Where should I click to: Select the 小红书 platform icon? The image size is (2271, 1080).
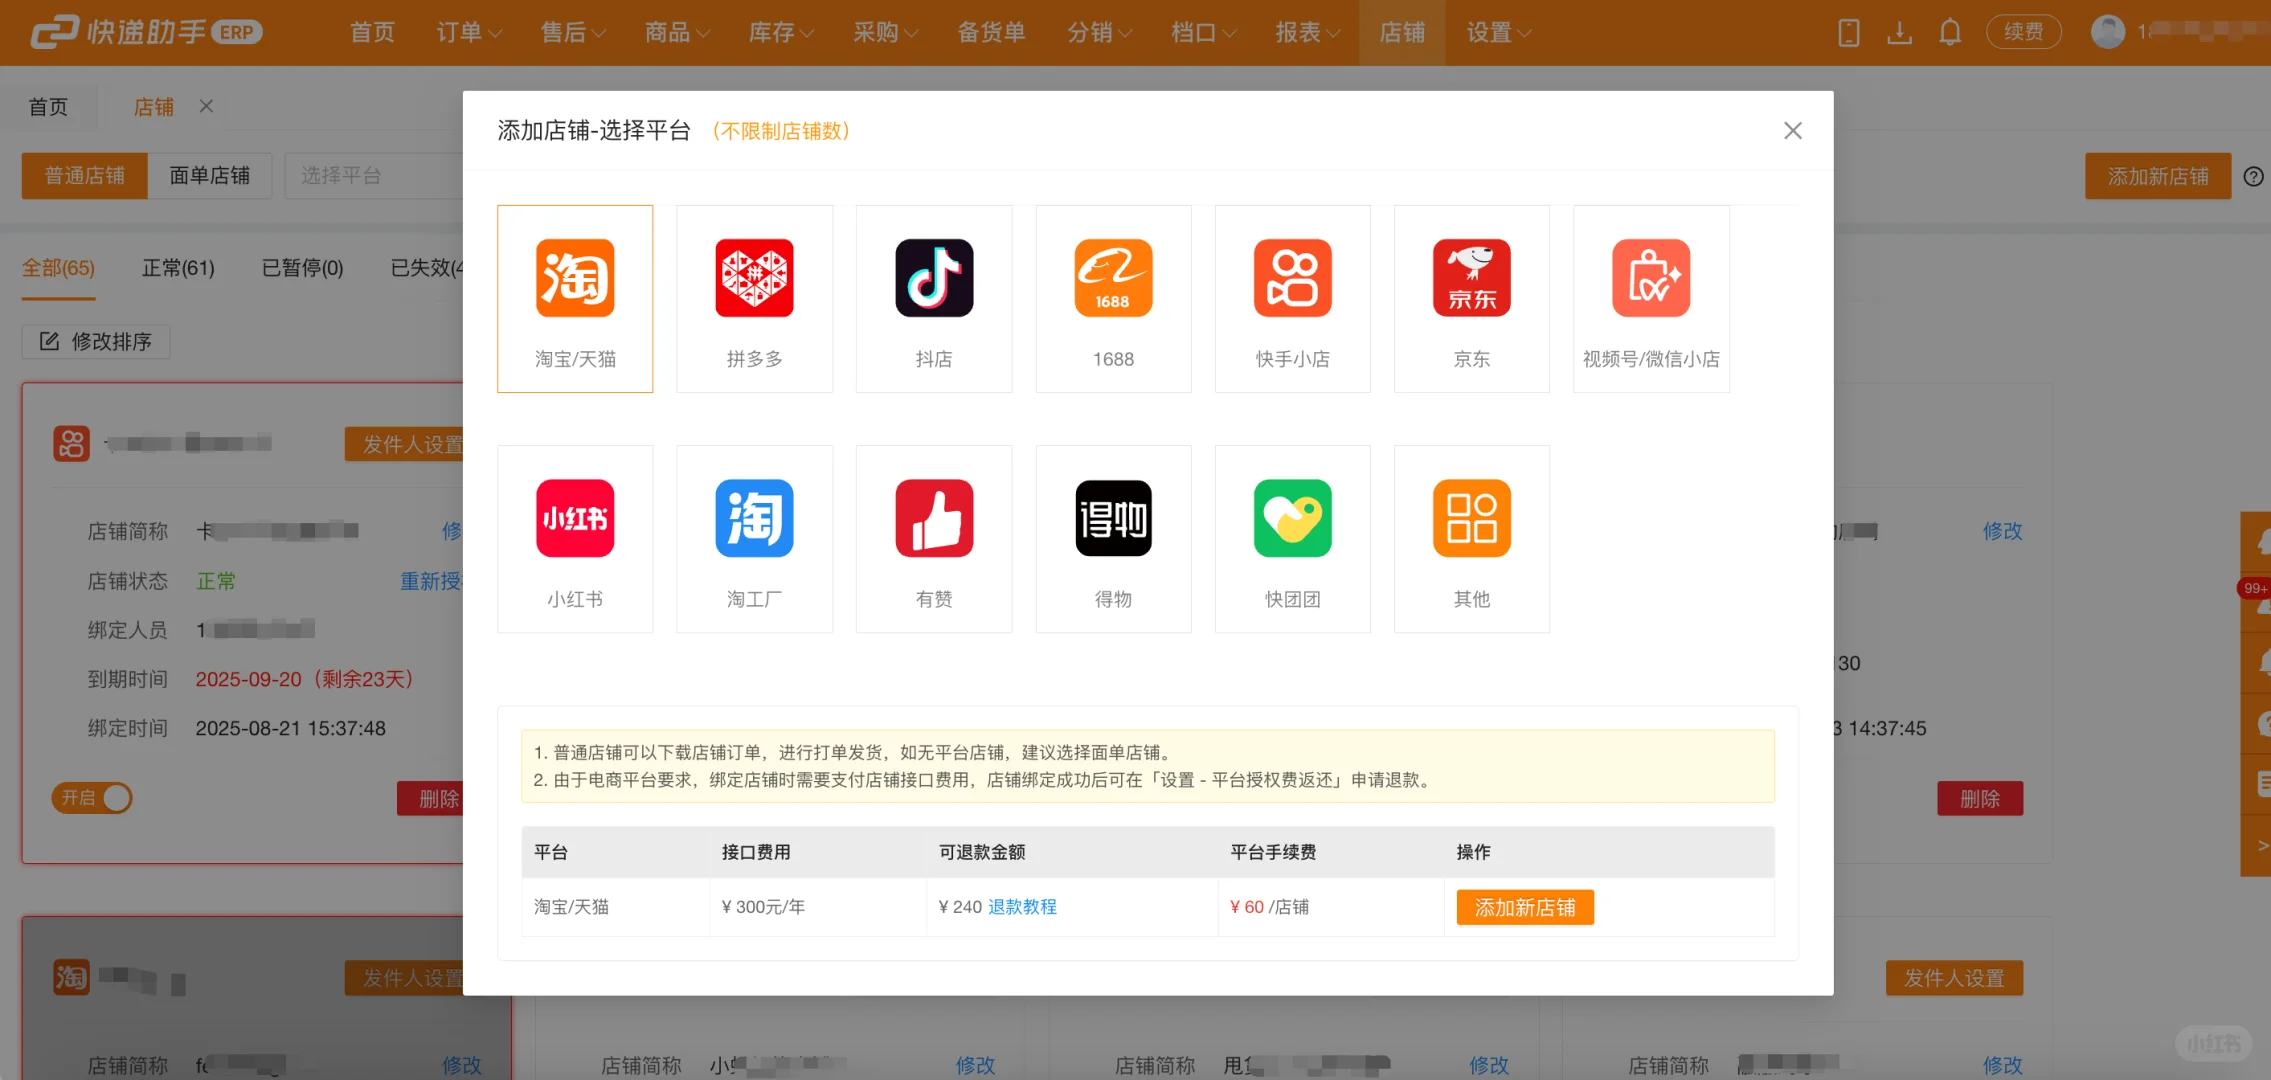point(575,538)
